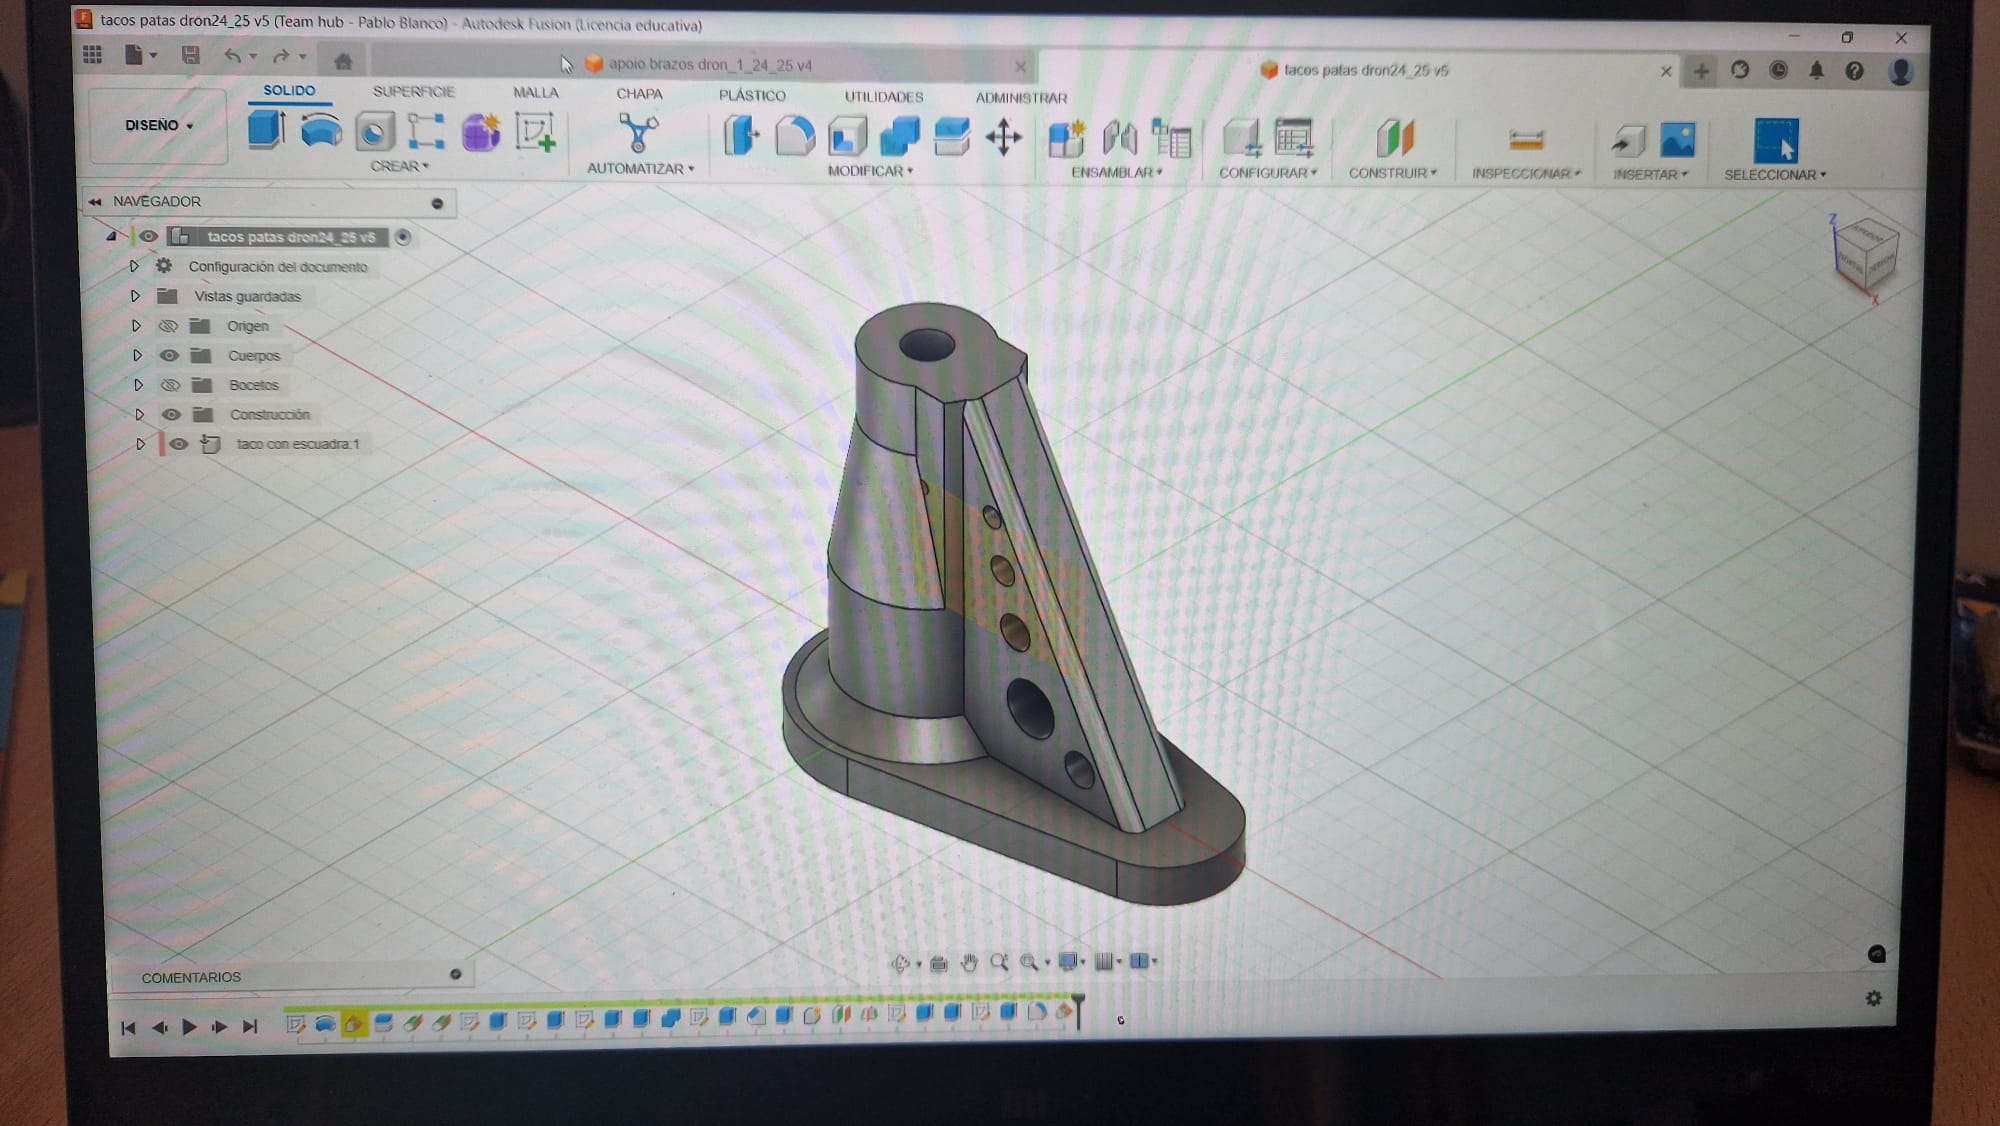The width and height of the screenshot is (2000, 1126).
Task: Open apoio brazos dron document tab
Action: tap(709, 65)
